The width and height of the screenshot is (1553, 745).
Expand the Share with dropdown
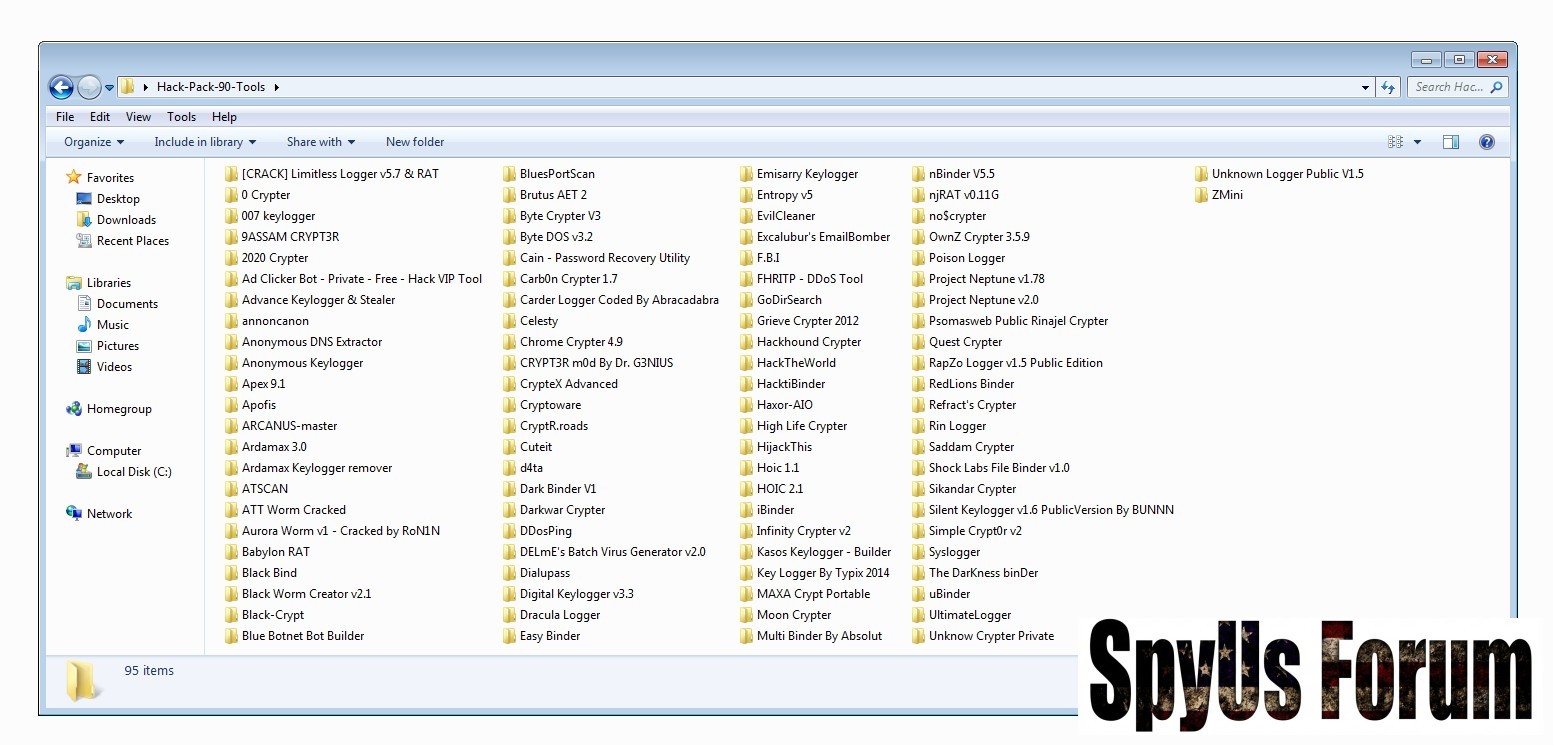point(320,142)
